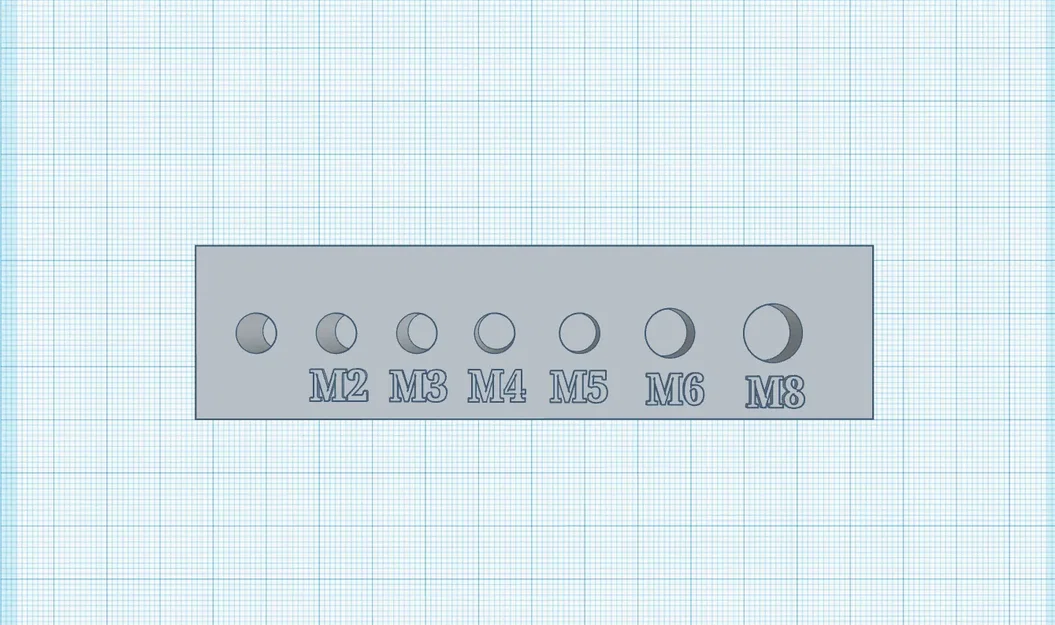Click the plate's top-left corner

196,246
